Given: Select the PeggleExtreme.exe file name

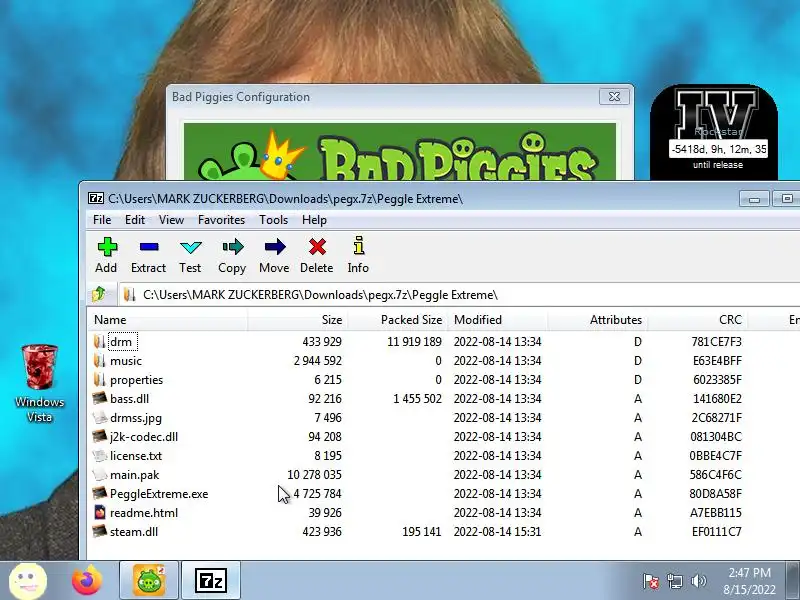Looking at the screenshot, I should point(159,494).
